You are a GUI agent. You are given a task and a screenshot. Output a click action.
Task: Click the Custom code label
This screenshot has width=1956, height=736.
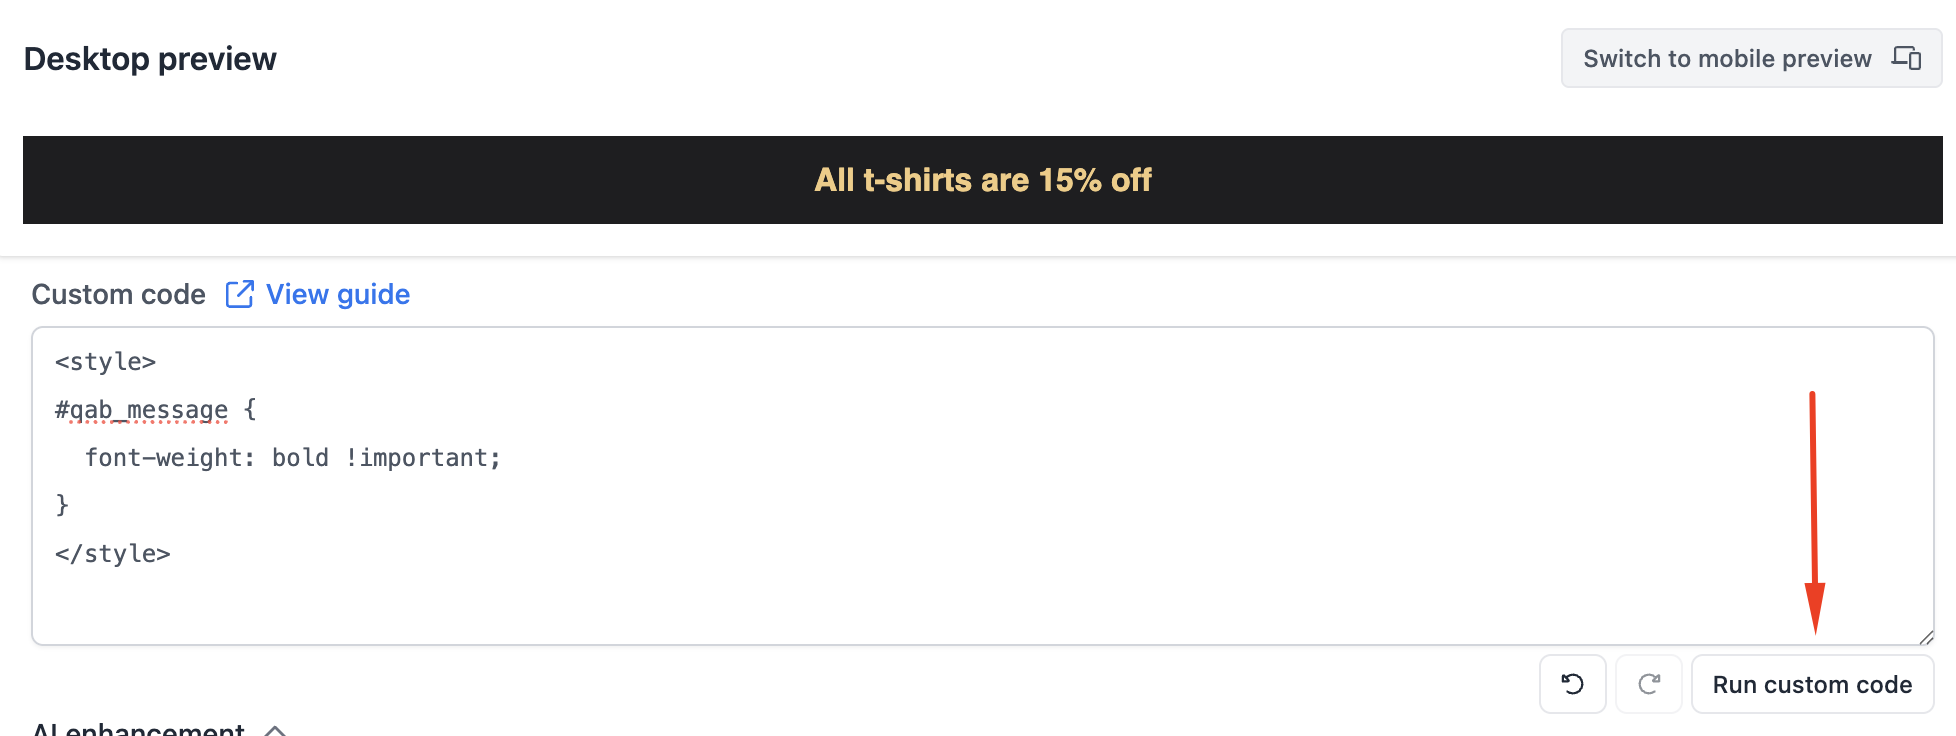119,294
